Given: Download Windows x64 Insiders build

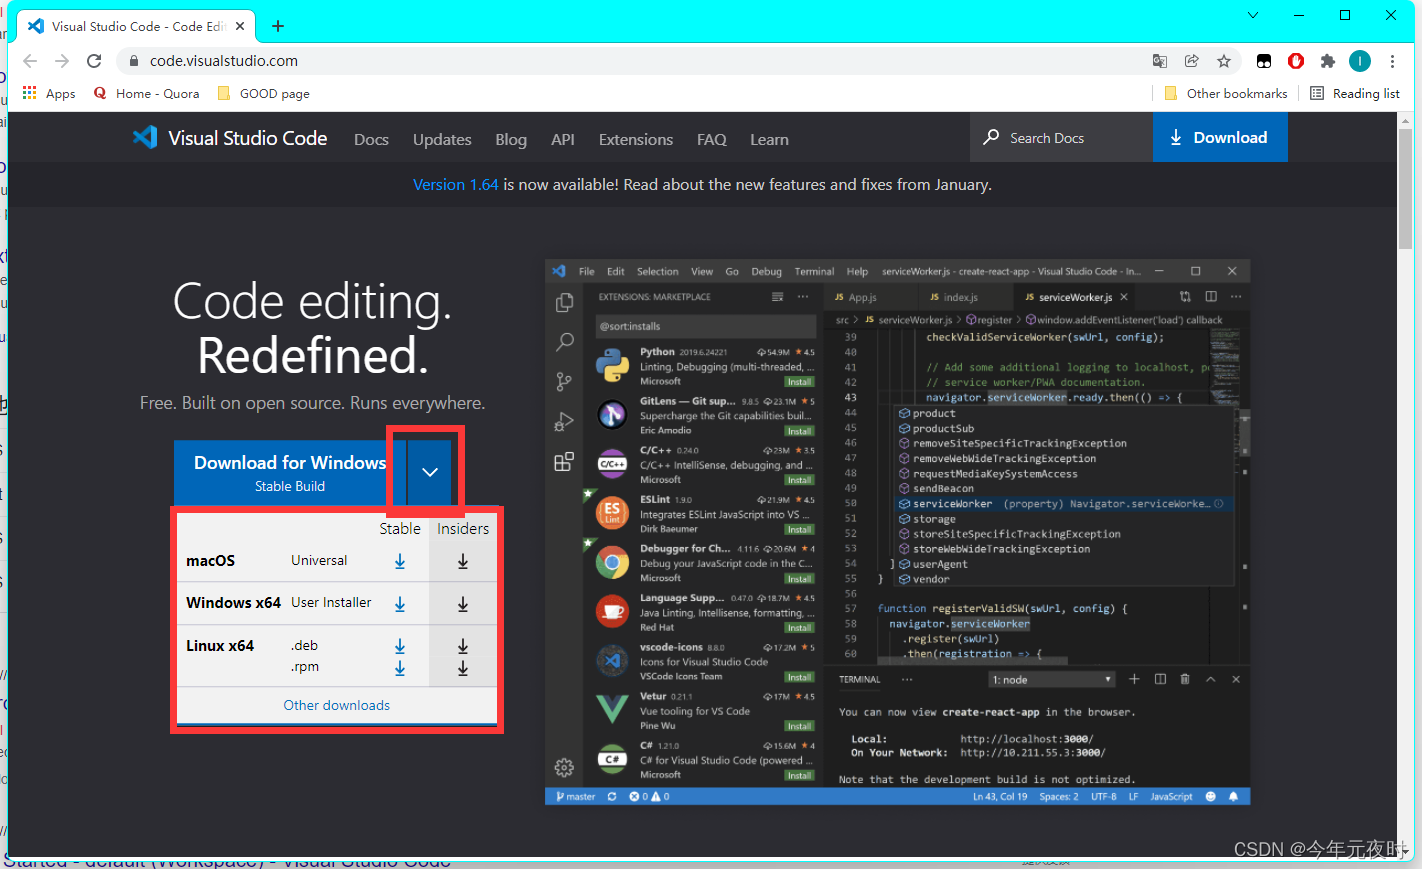Looking at the screenshot, I should (x=463, y=604).
